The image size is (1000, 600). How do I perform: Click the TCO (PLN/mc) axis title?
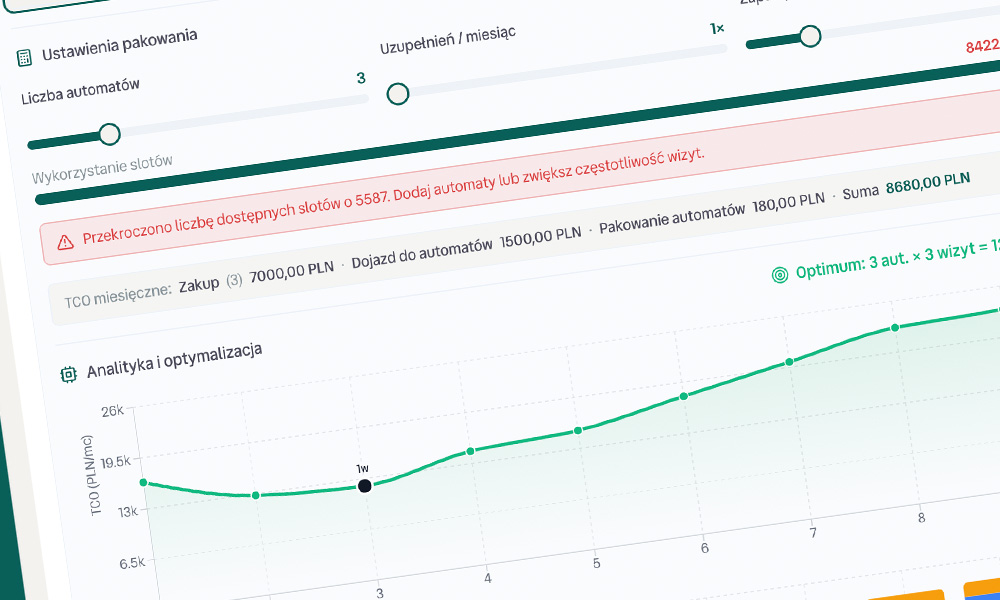[x=93, y=476]
